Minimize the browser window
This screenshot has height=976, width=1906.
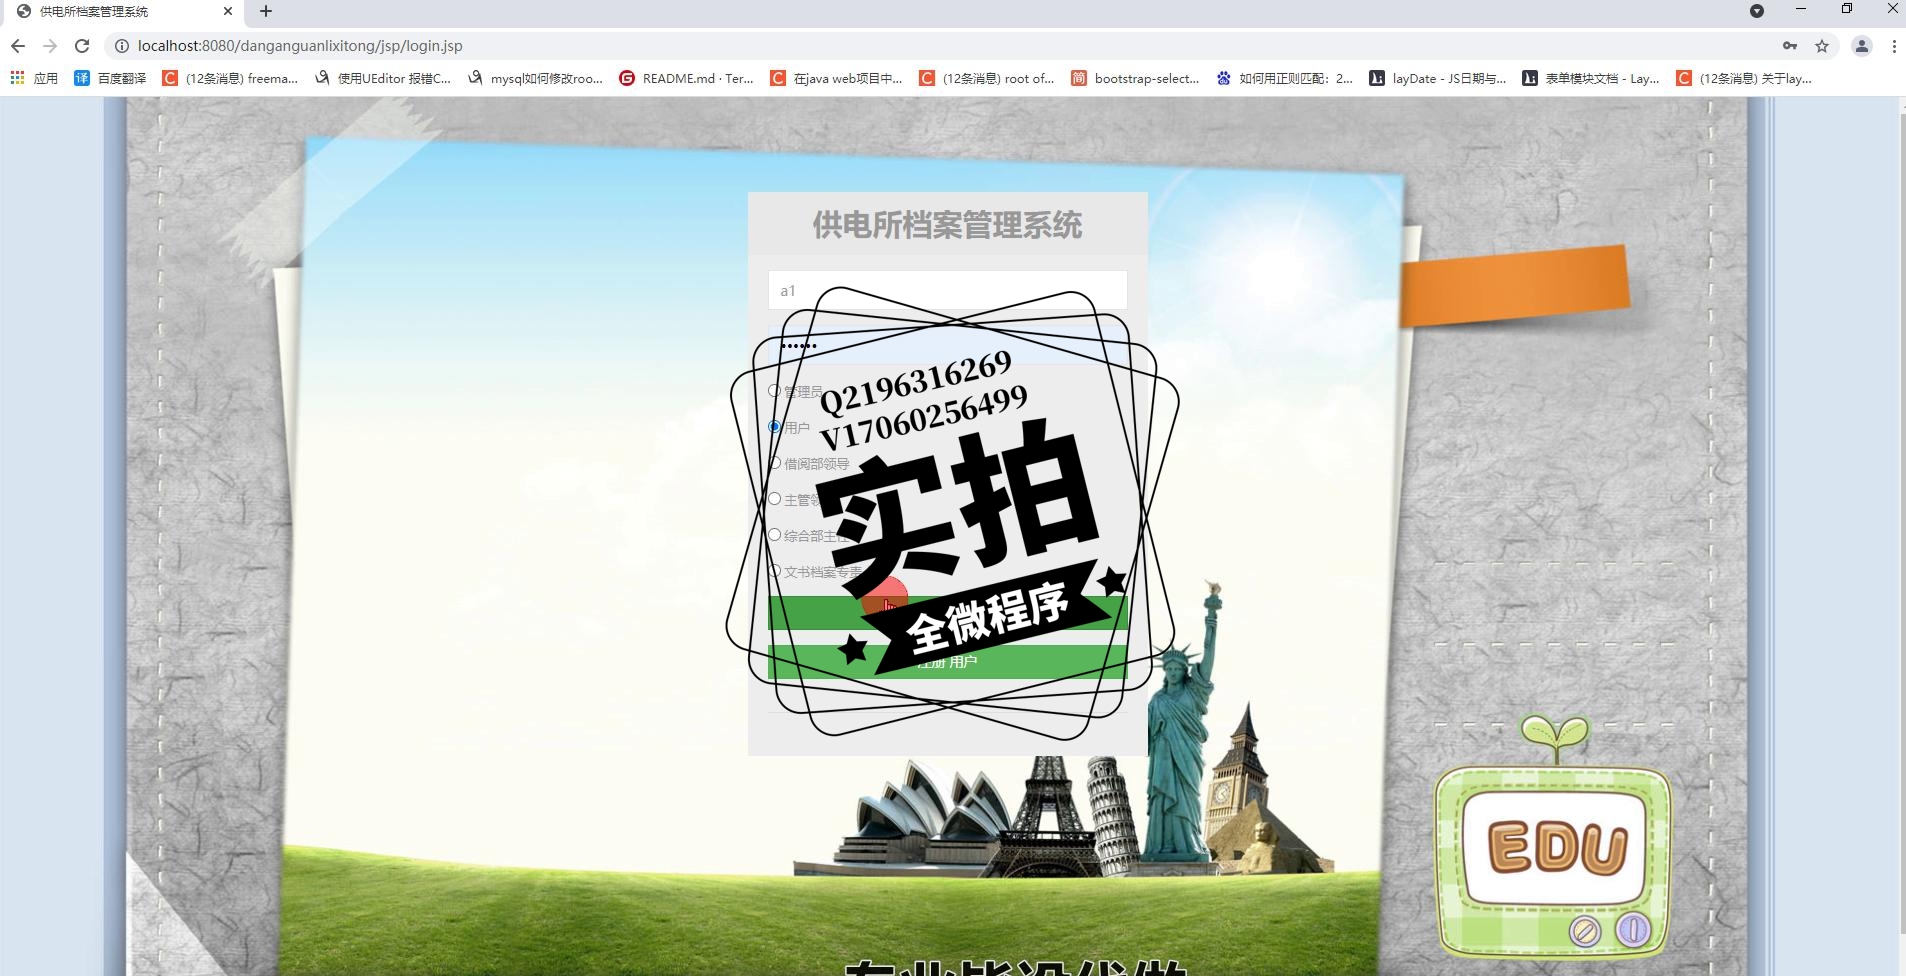(1801, 9)
